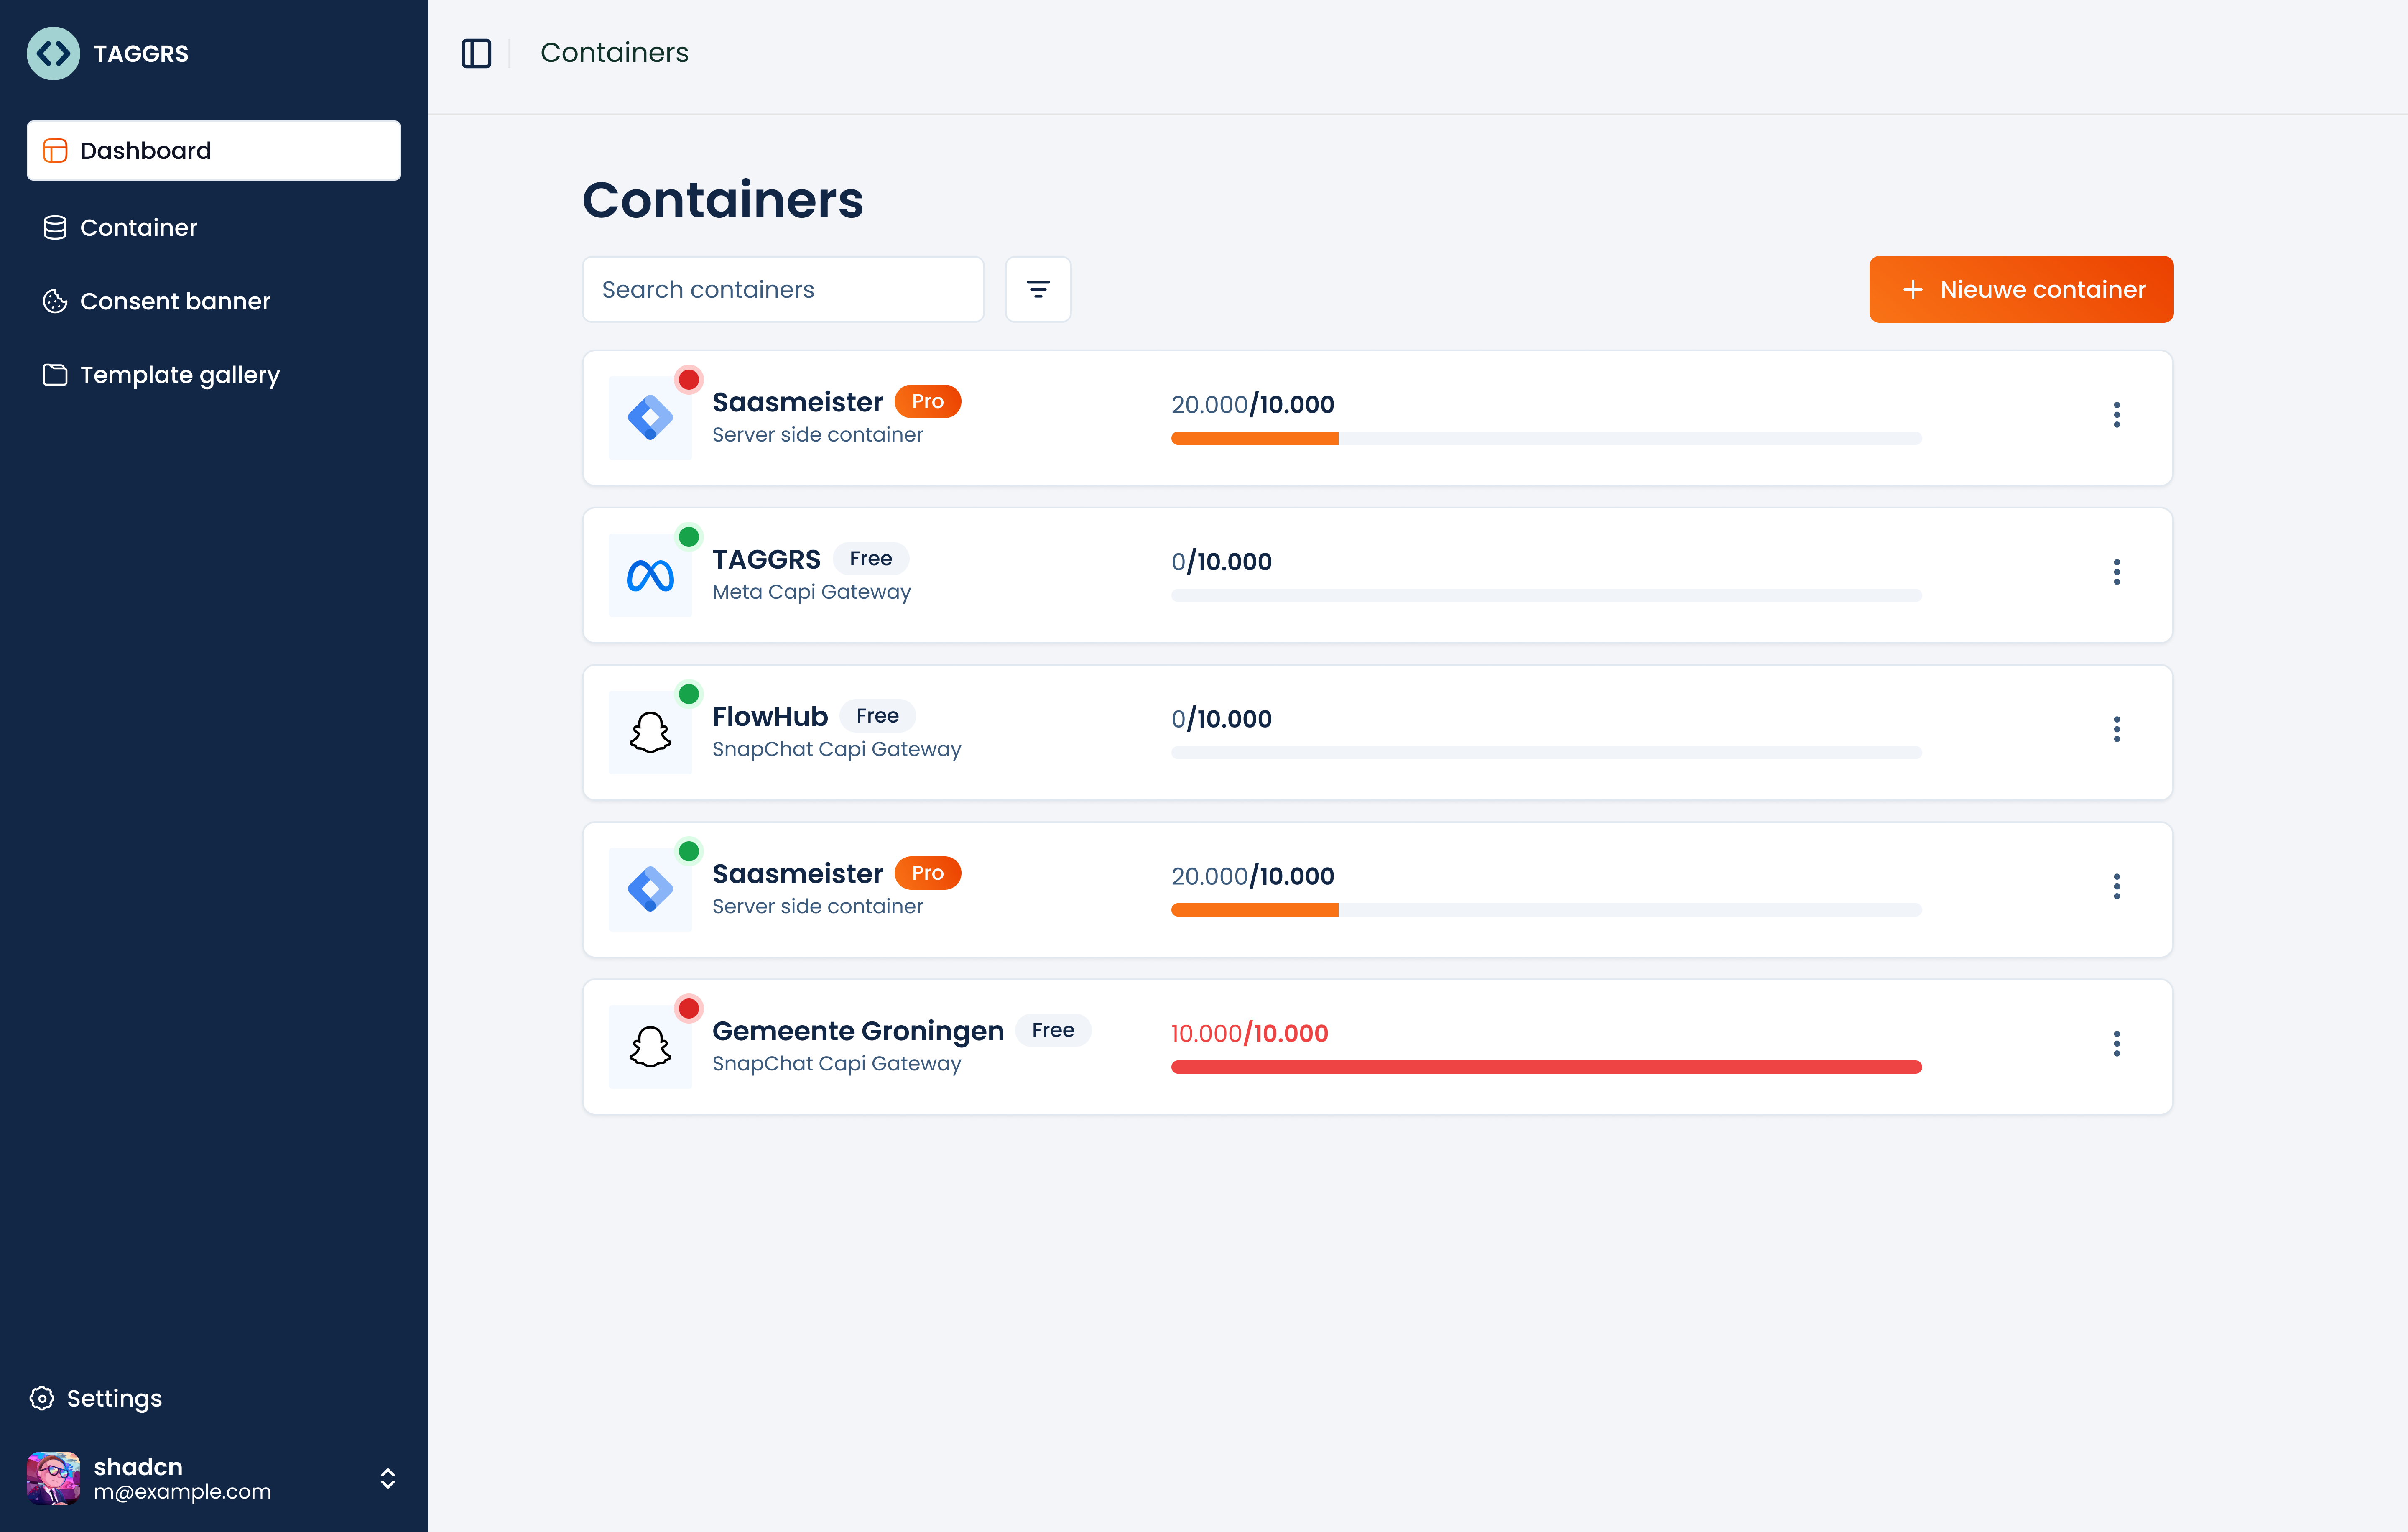Click the green status dot on TAGGRS container
Viewport: 2408px width, 1532px height.
pos(689,537)
